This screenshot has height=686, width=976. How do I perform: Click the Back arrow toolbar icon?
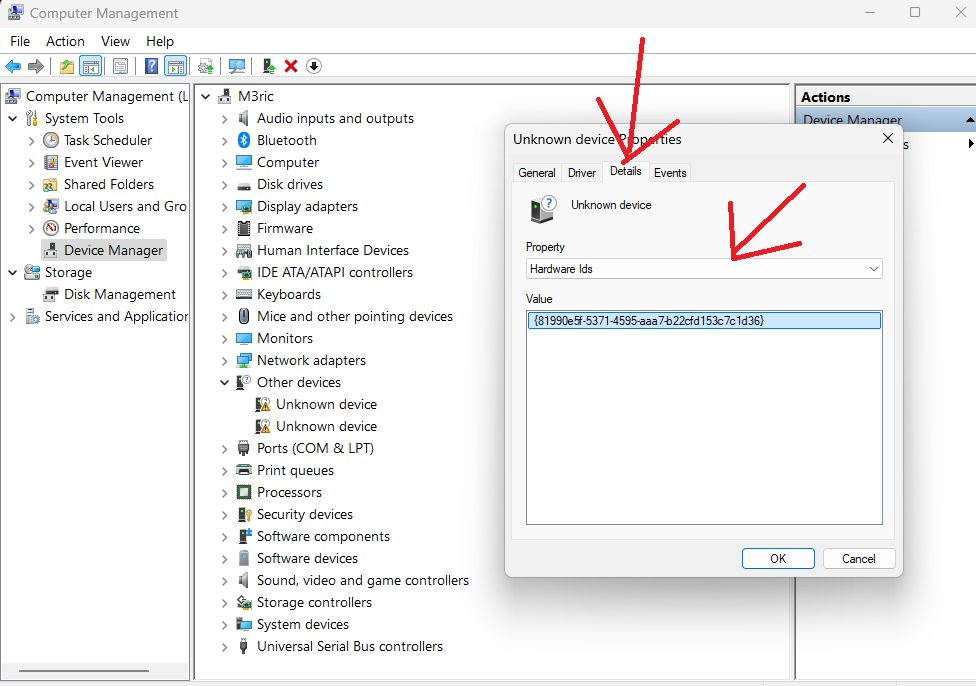point(13,66)
